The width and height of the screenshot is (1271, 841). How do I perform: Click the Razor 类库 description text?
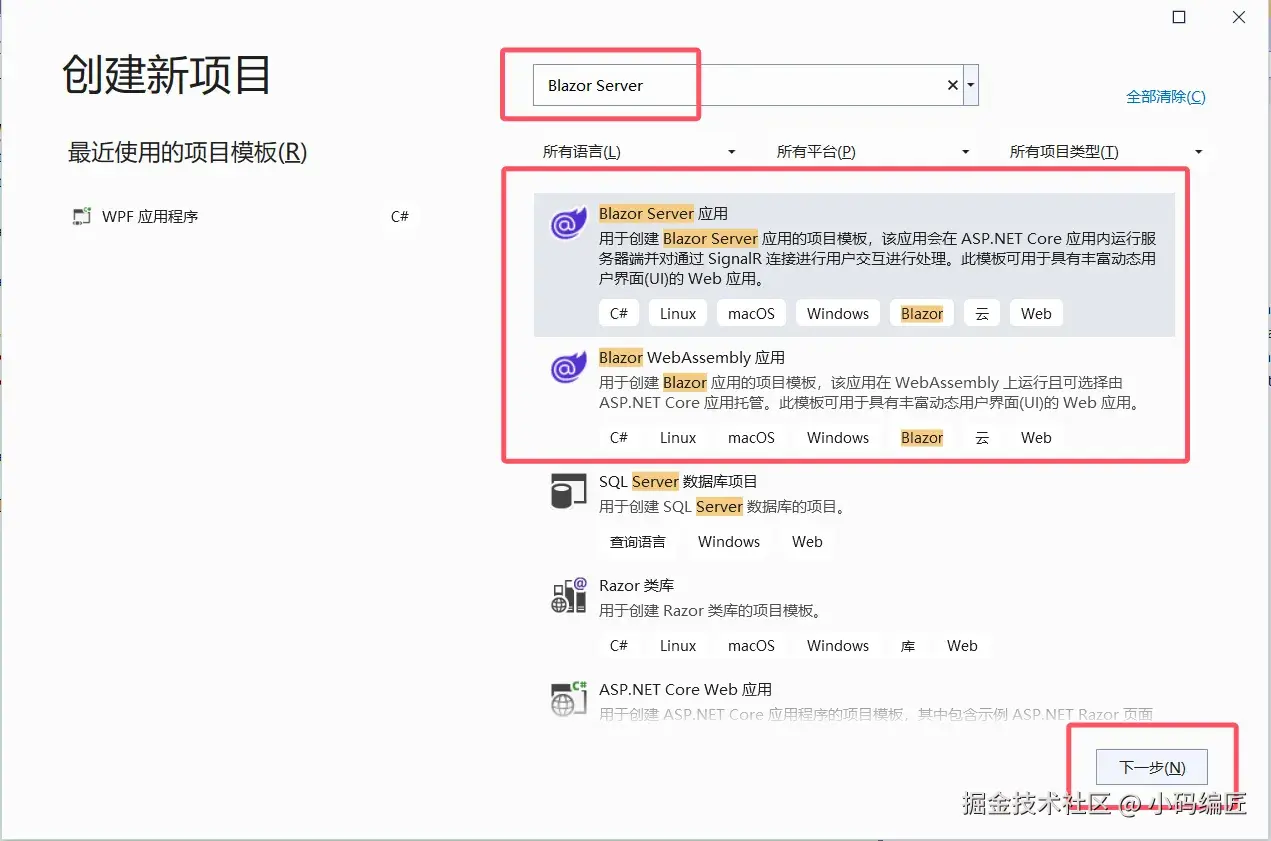[710, 611]
